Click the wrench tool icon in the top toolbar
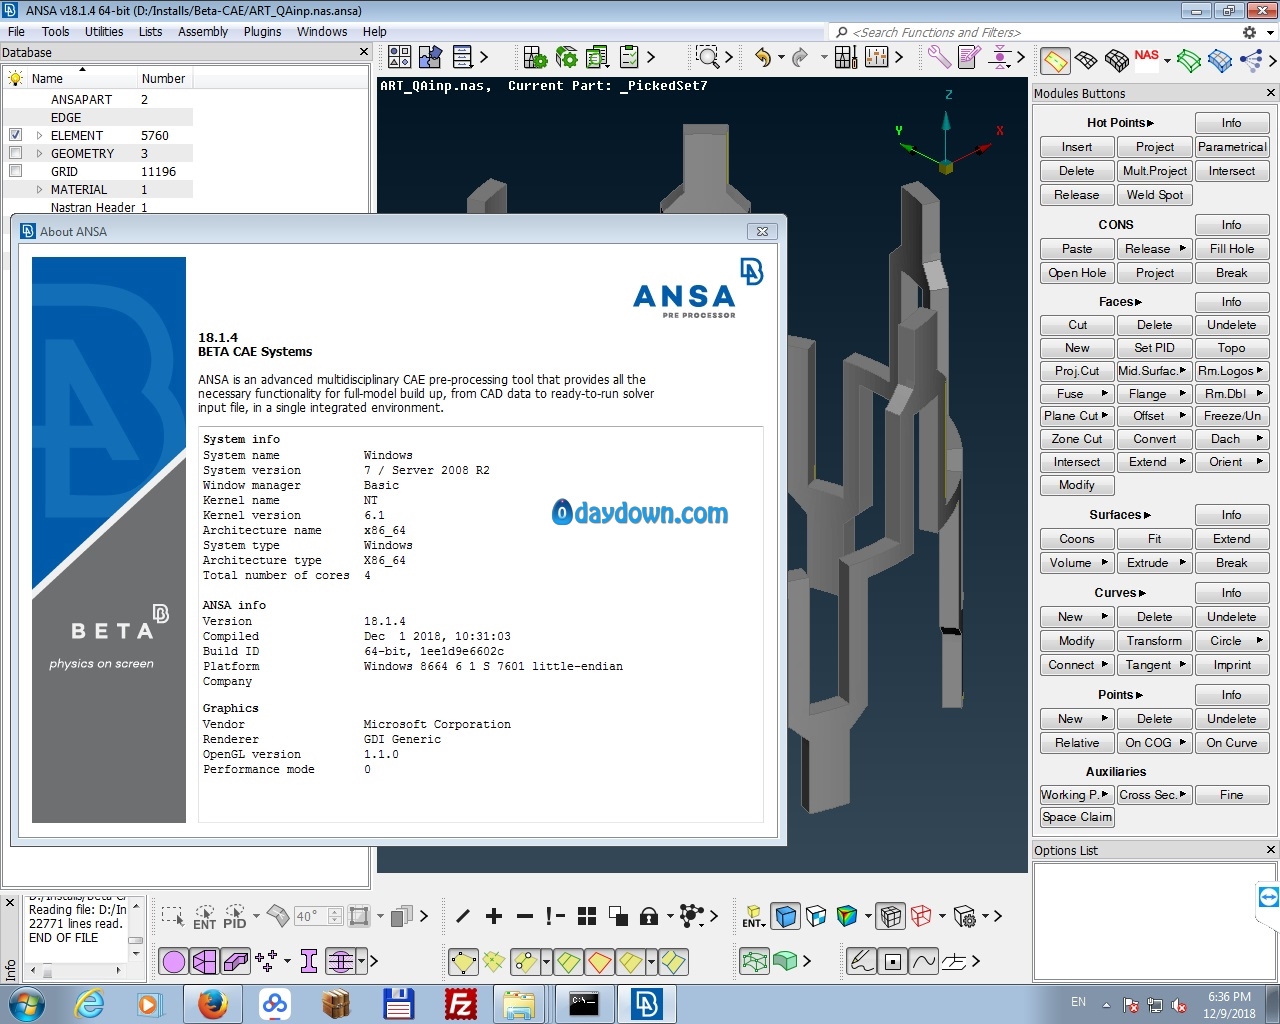 coord(938,57)
